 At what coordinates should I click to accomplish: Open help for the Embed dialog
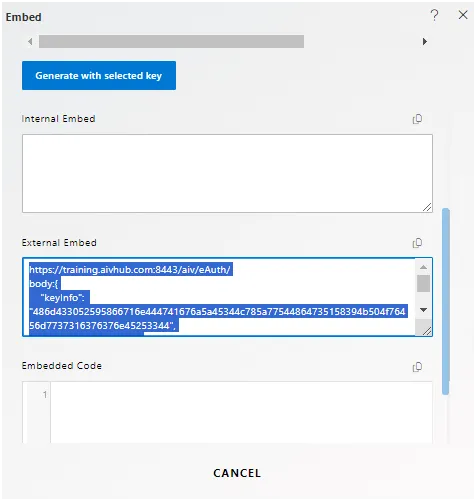pos(434,15)
